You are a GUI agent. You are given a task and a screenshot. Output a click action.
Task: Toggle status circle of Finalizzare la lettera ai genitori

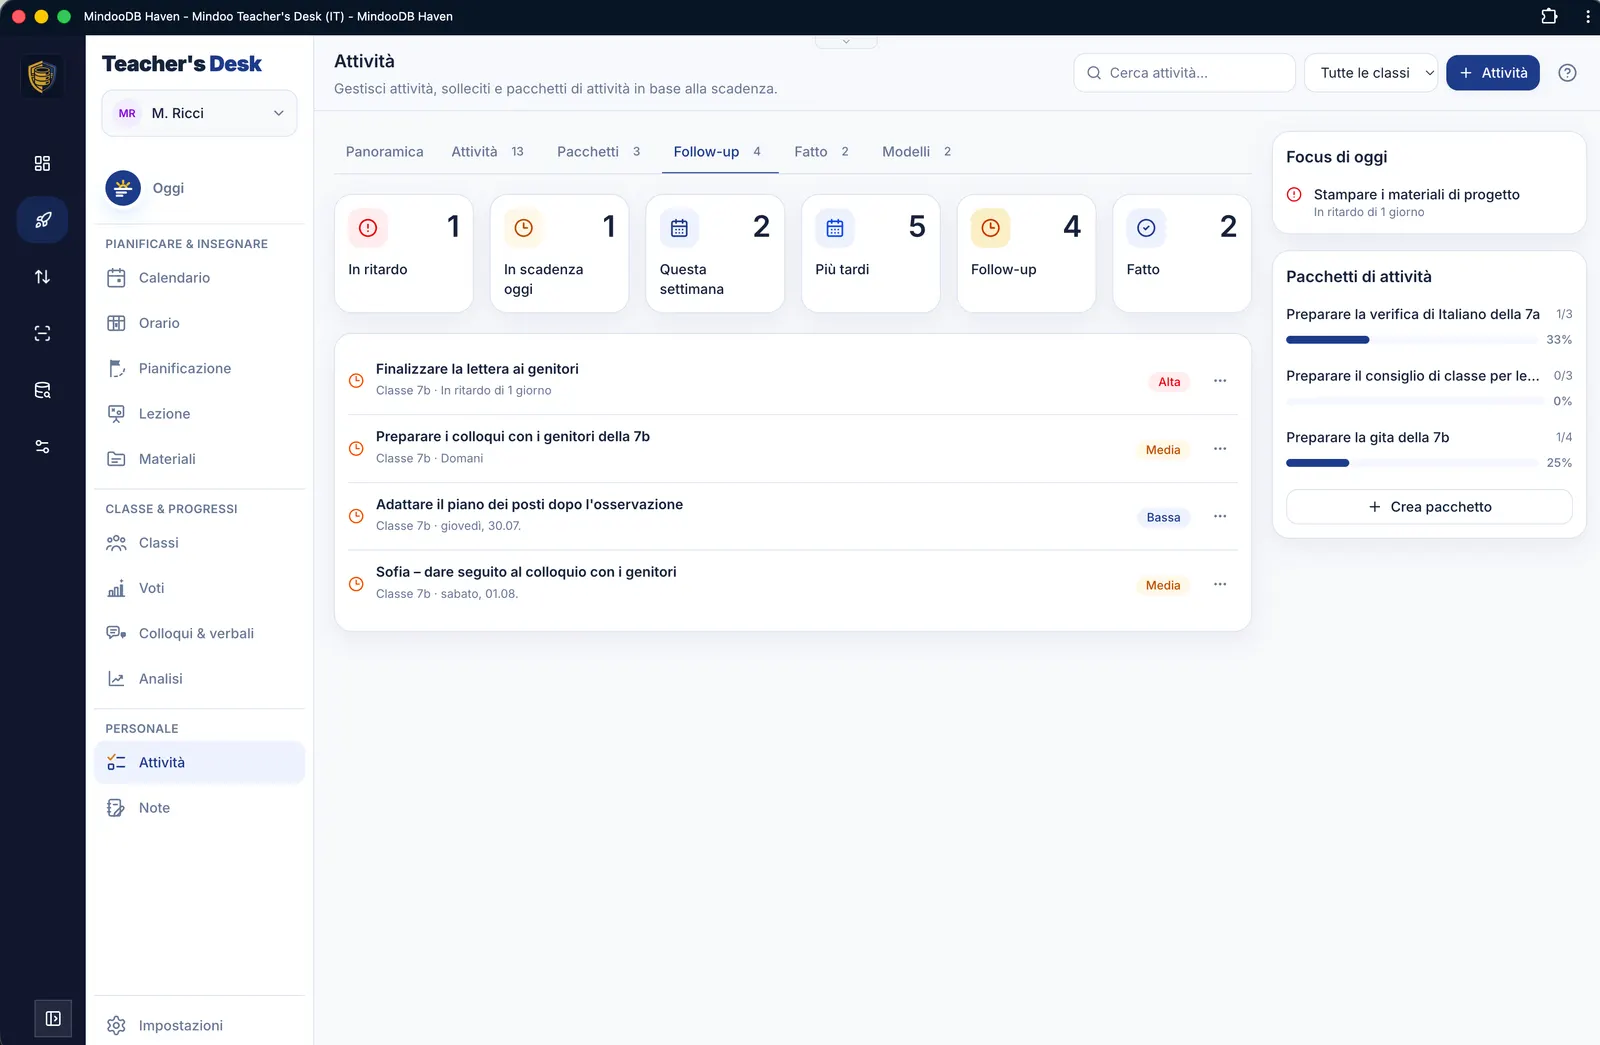[356, 381]
